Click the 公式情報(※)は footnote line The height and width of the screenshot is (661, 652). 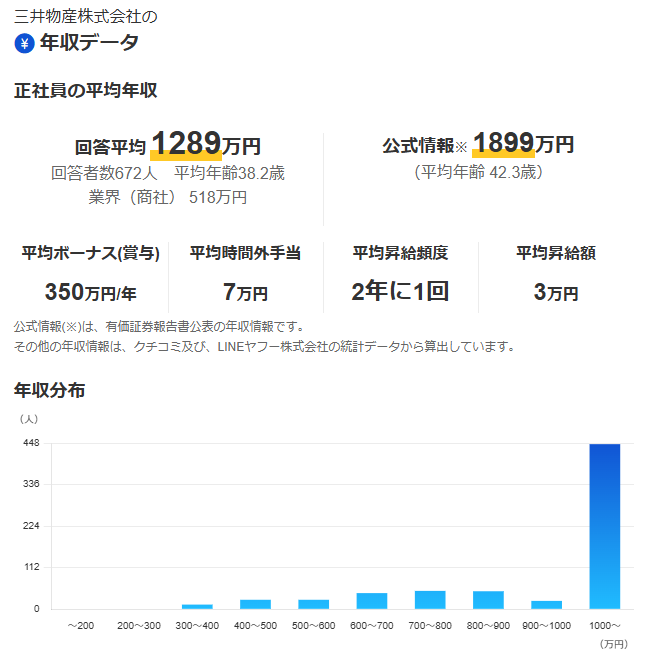click(159, 327)
